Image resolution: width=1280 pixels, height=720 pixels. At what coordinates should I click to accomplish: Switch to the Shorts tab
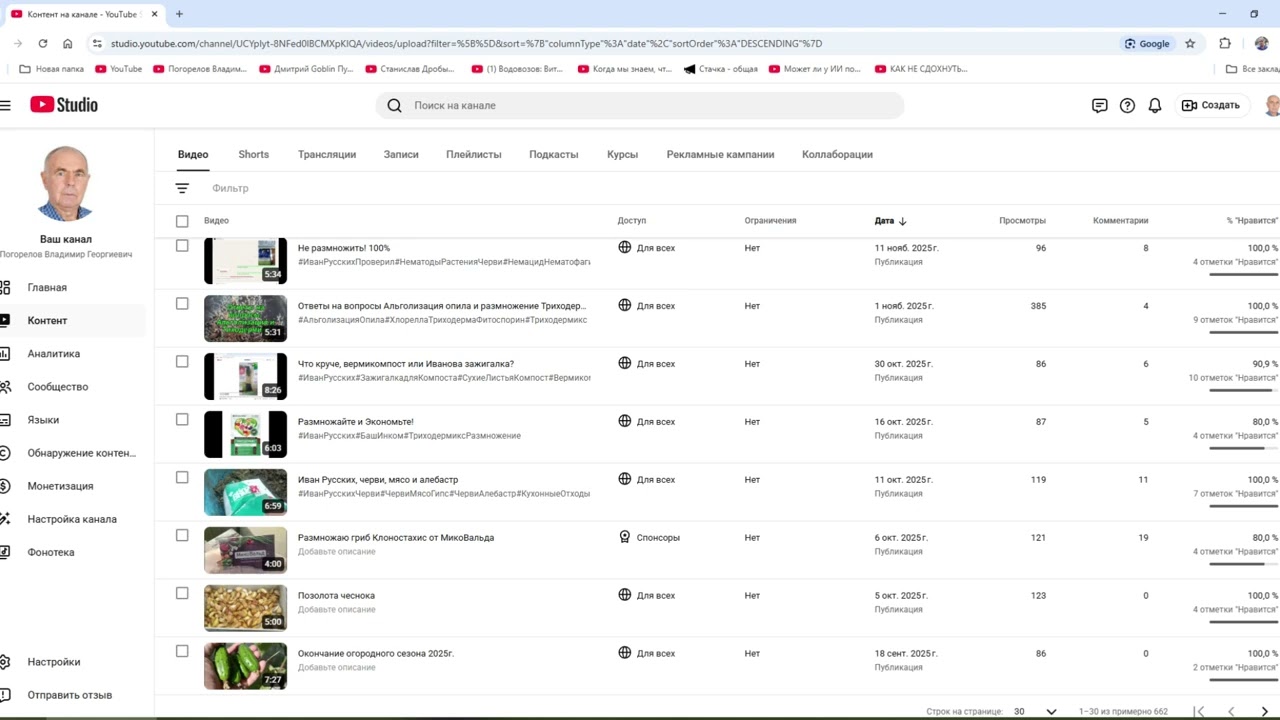(x=254, y=155)
